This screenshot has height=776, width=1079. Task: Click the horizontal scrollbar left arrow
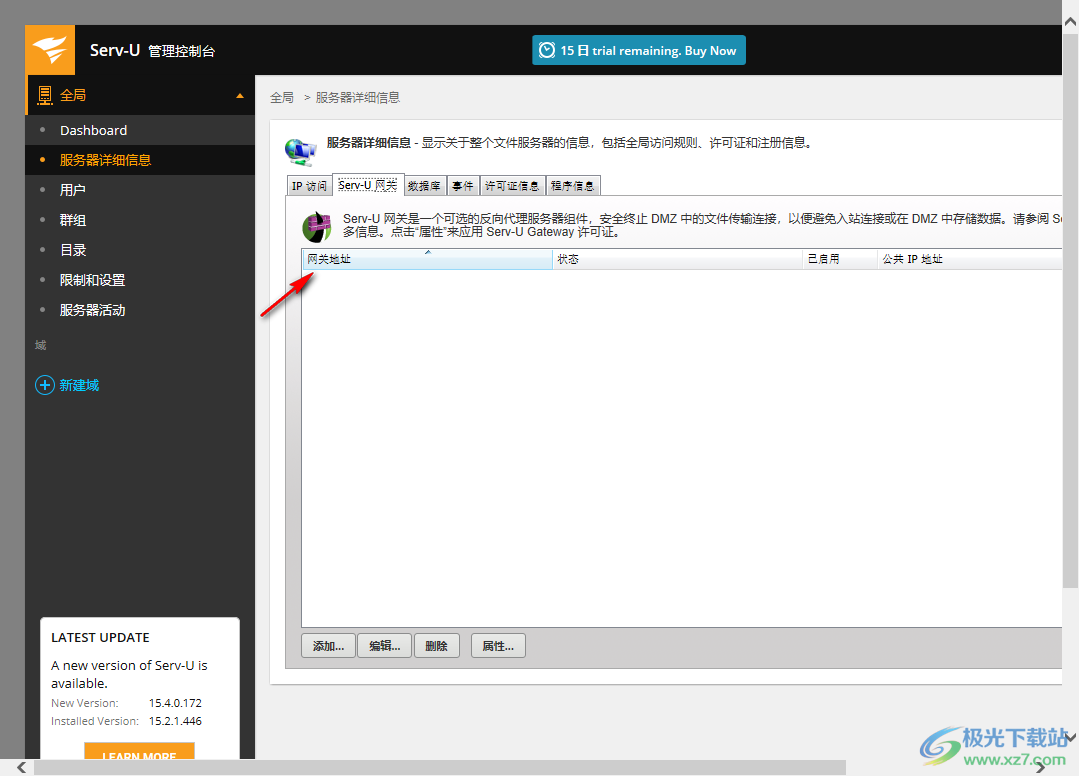(x=21, y=768)
